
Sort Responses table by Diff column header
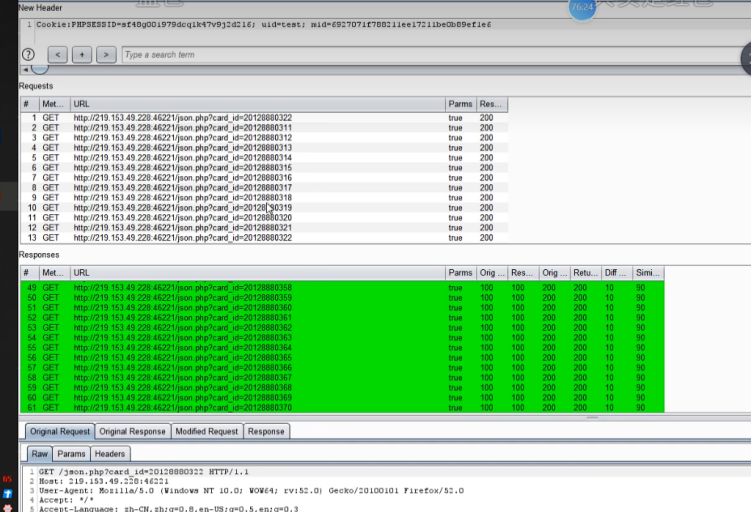click(614, 273)
